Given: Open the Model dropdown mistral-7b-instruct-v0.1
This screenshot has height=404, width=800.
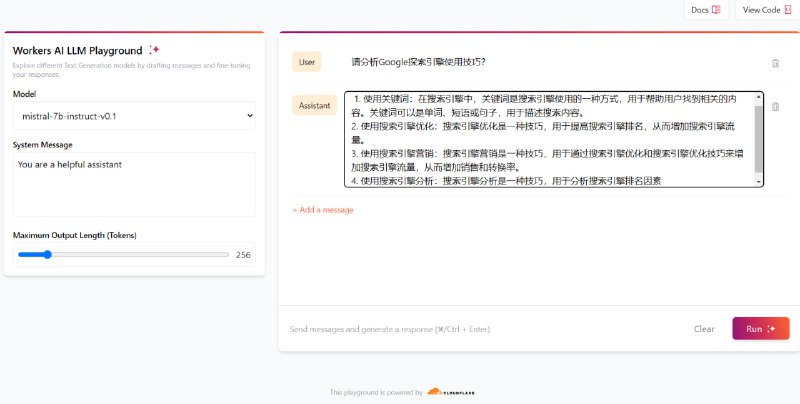Looking at the screenshot, I should (x=134, y=116).
